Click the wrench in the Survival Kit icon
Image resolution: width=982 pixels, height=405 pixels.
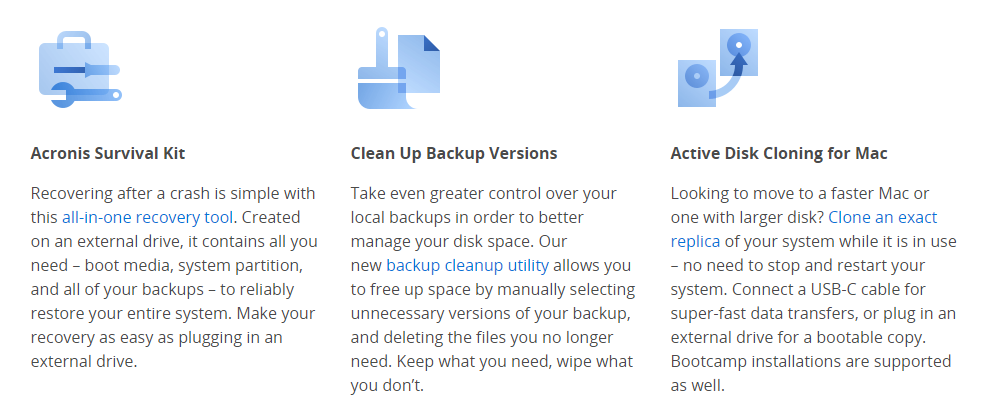pos(86,96)
